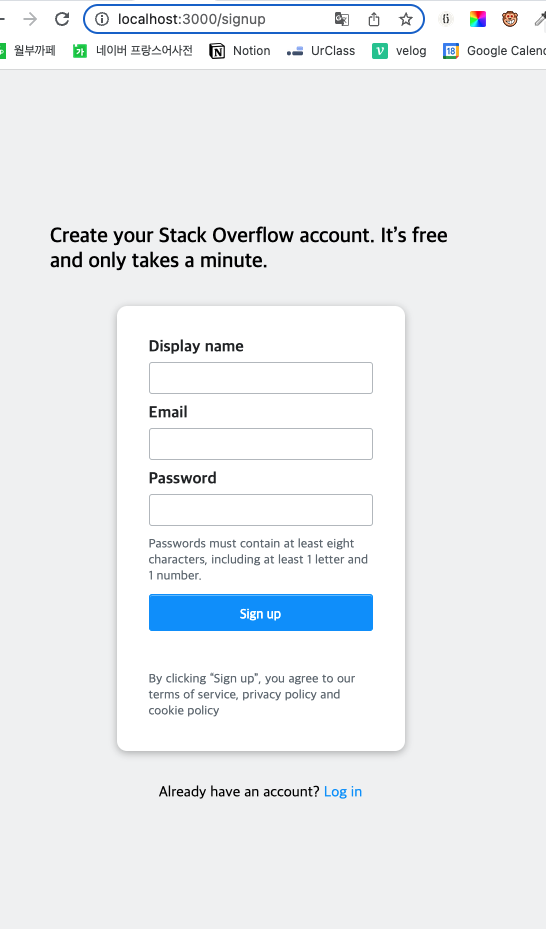Image resolution: width=546 pixels, height=929 pixels.
Task: Open the Google Calendar bookmark
Action: tap(494, 51)
